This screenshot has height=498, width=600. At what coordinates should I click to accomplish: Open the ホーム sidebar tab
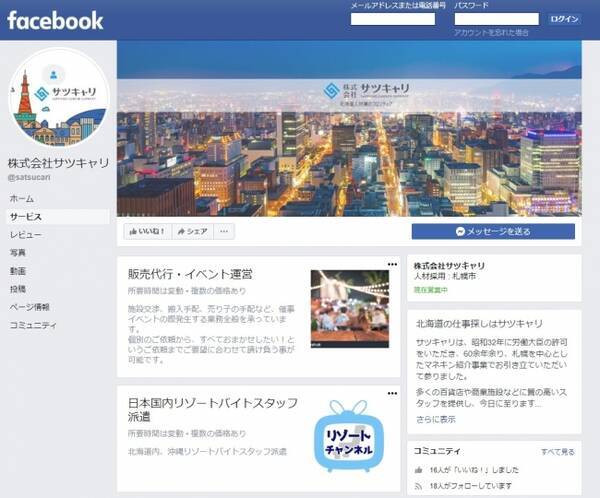[x=22, y=198]
